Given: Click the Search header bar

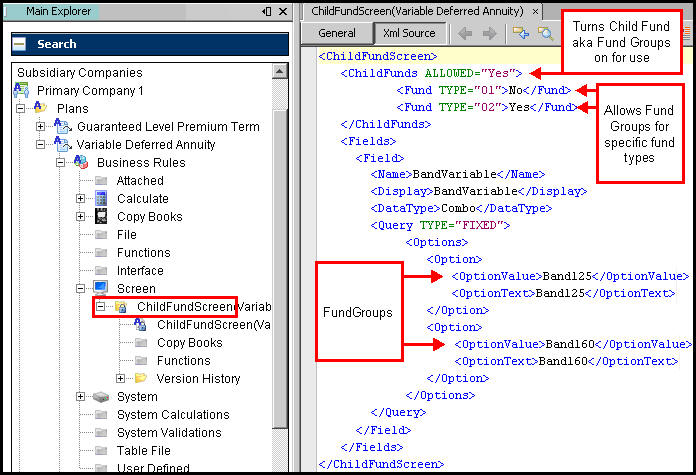Looking at the screenshot, I should coord(150,44).
